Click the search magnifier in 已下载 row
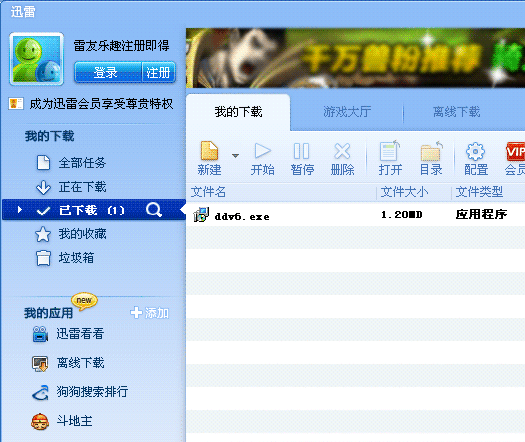The height and width of the screenshot is (442, 525). [154, 210]
